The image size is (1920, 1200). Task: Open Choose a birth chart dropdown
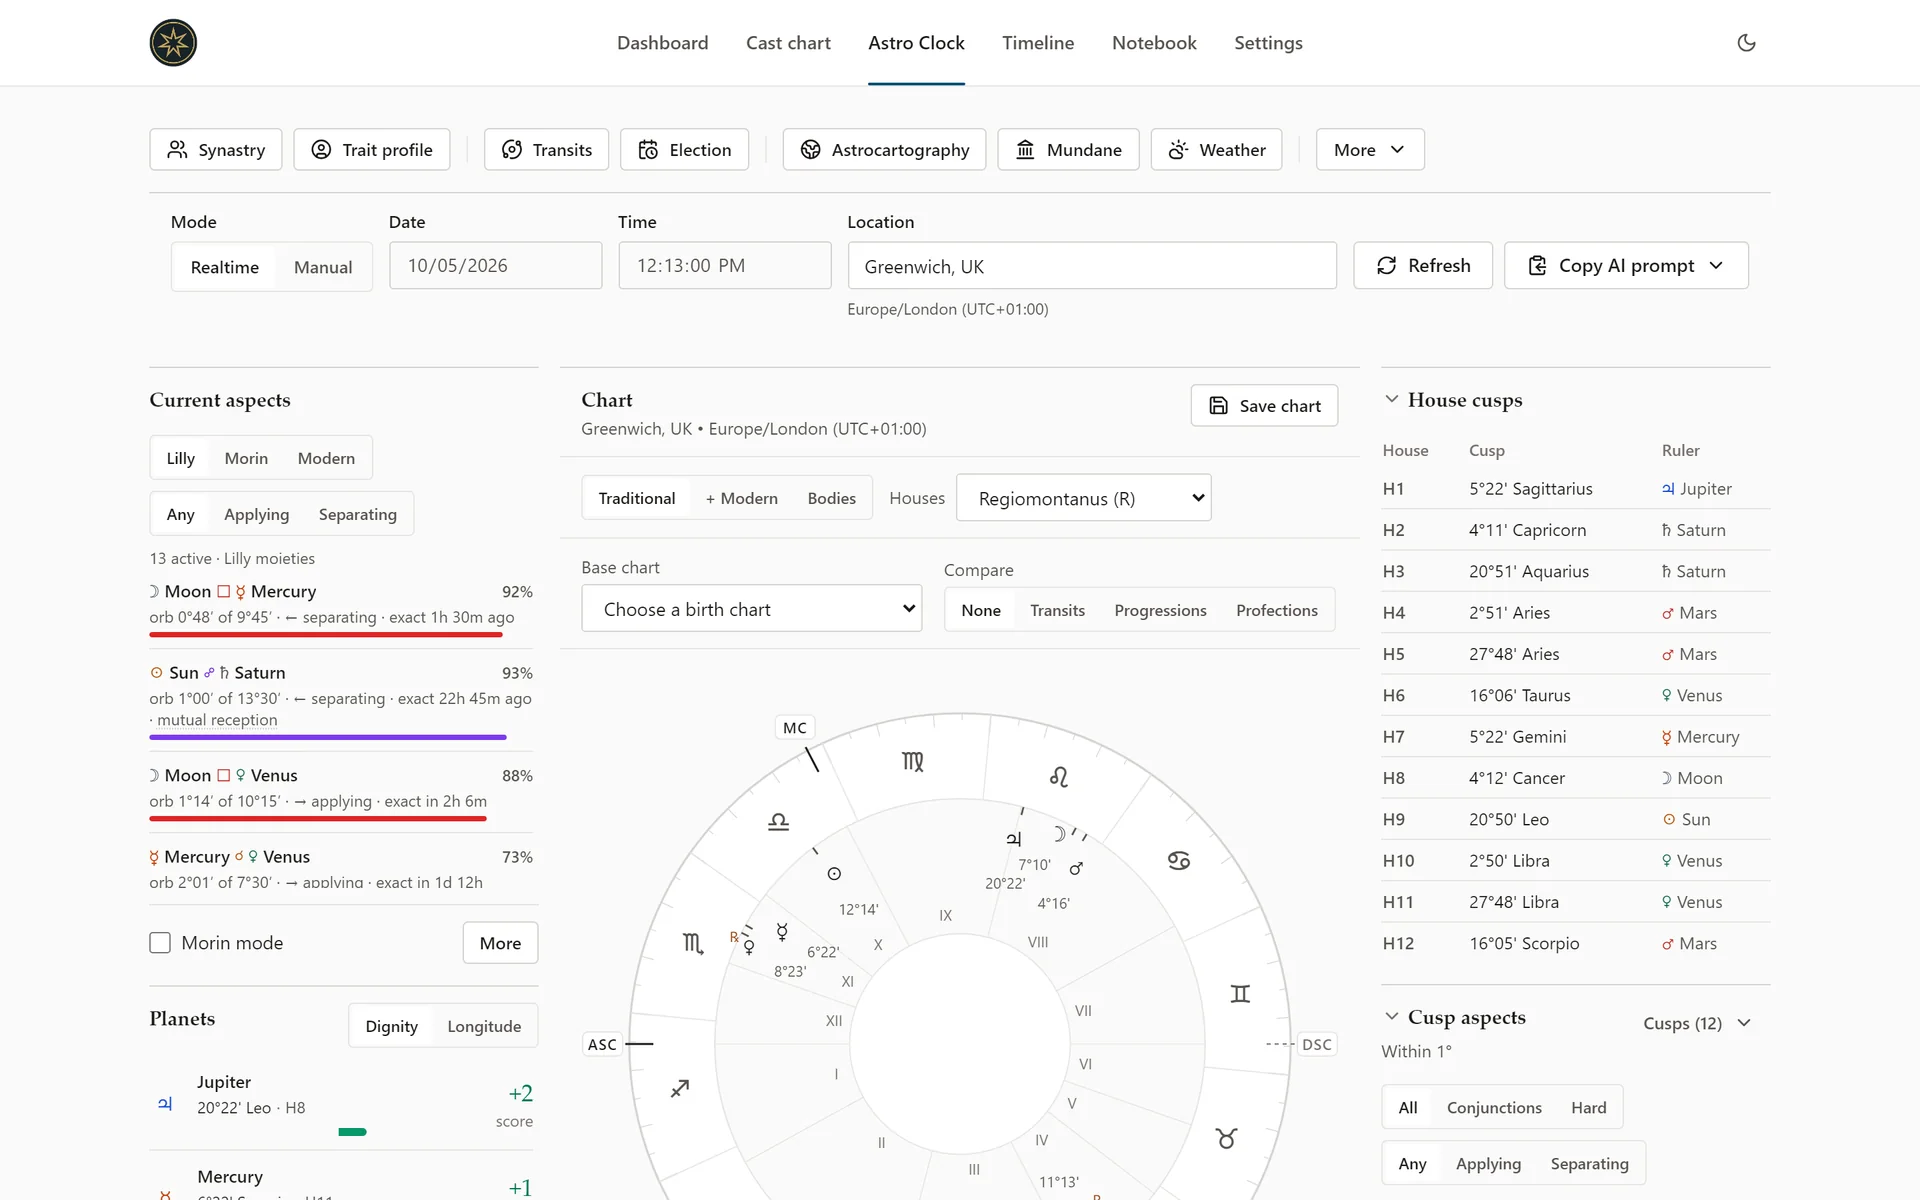[752, 609]
